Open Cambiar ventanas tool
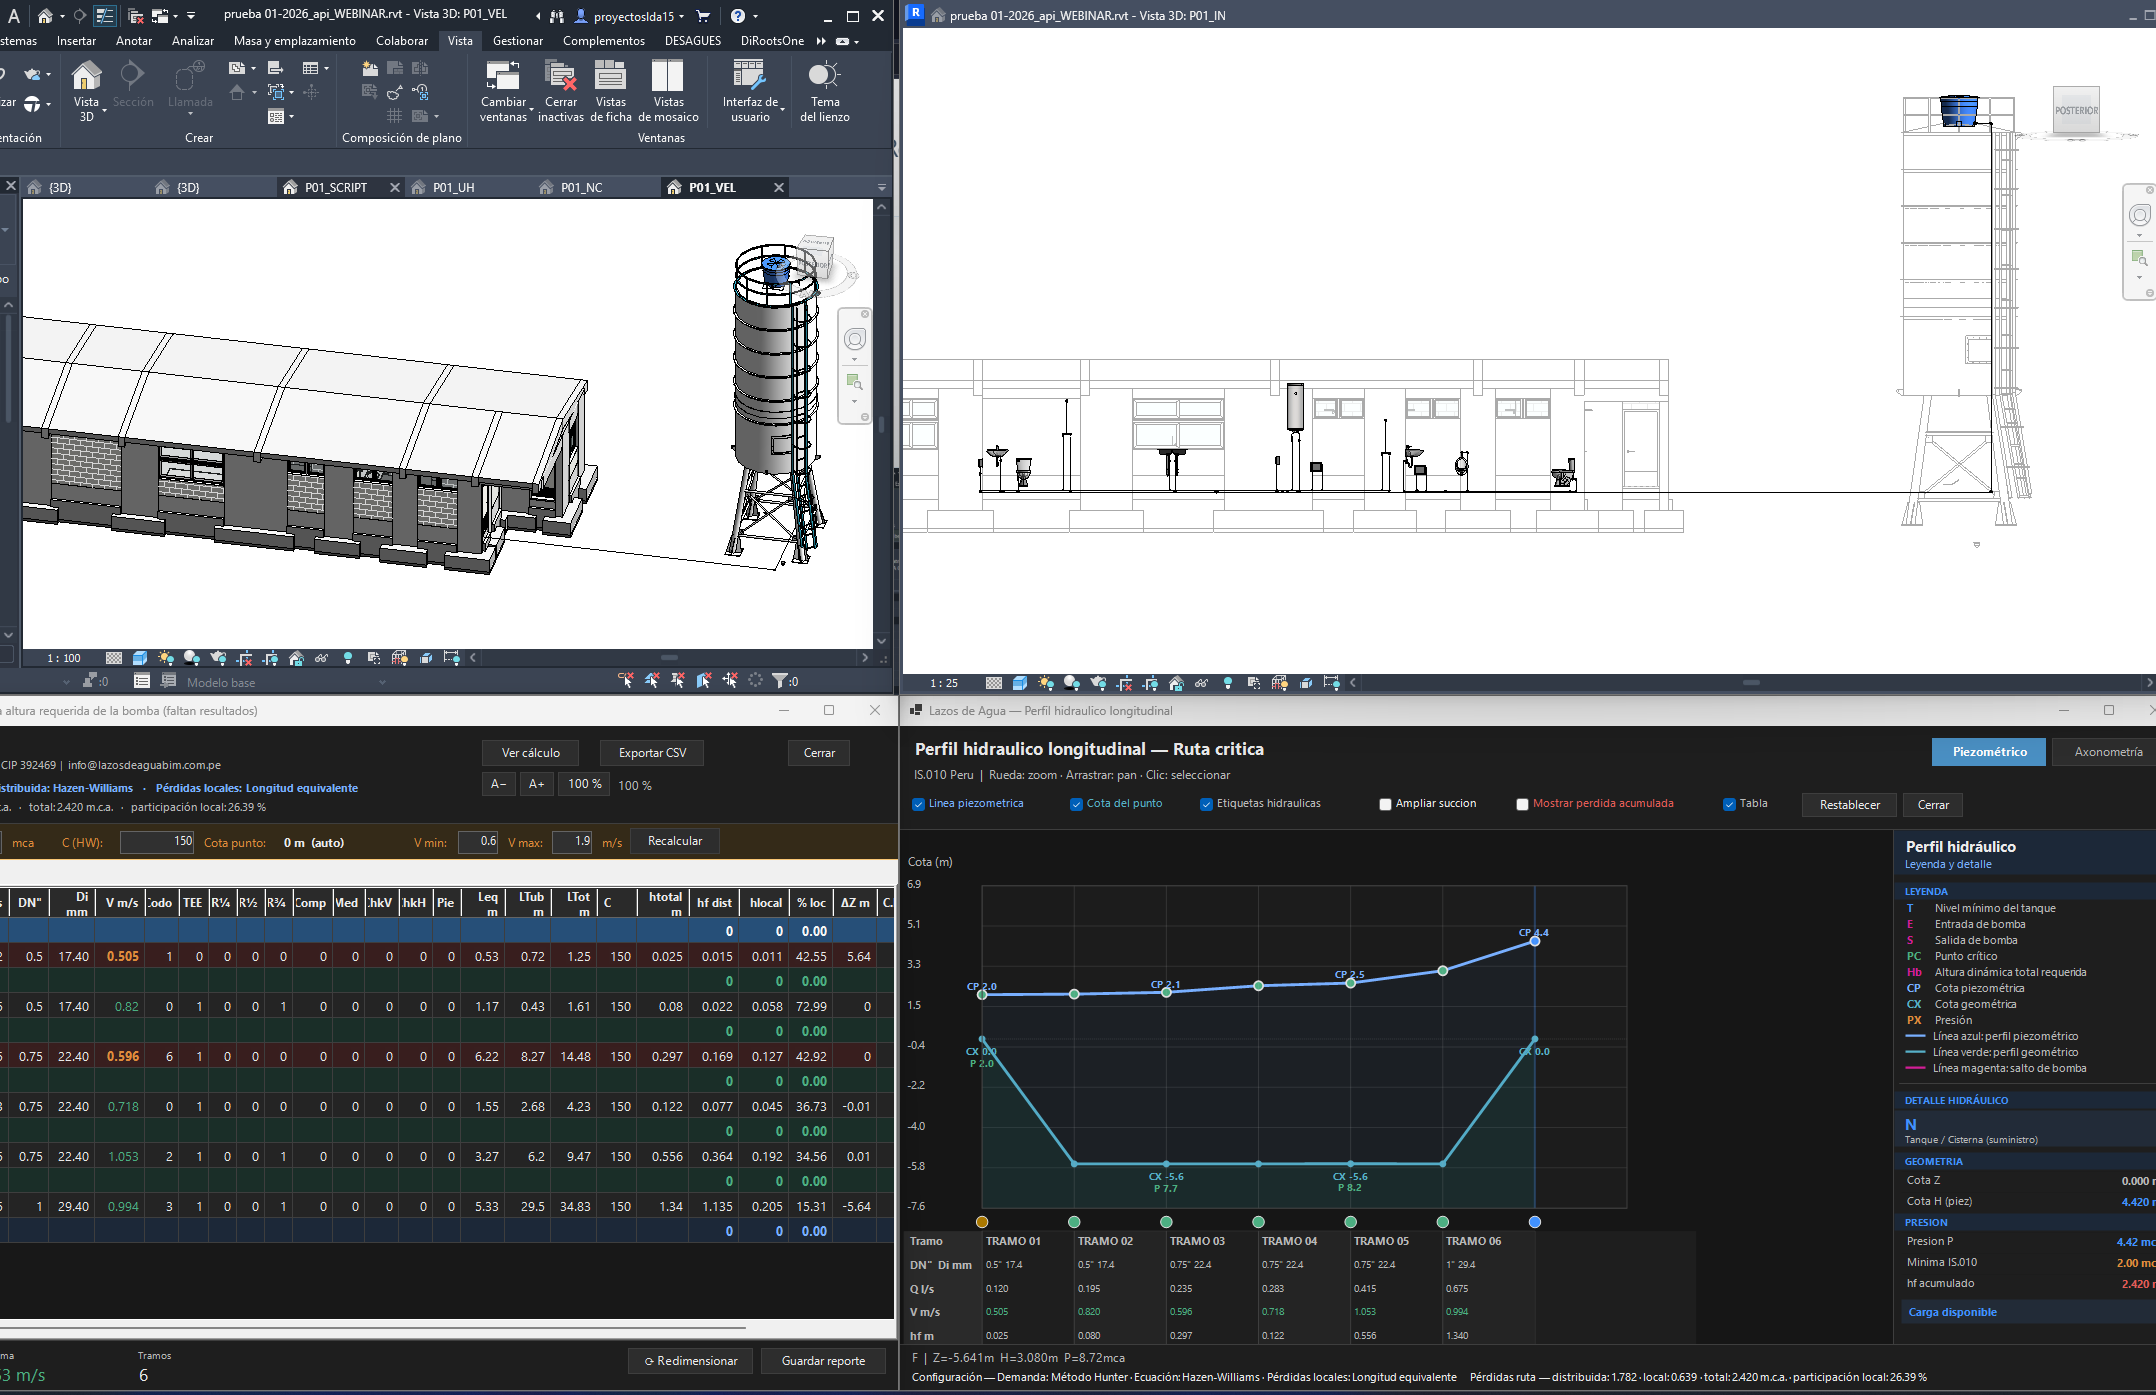Viewport: 2156px width, 1395px height. coord(503,76)
